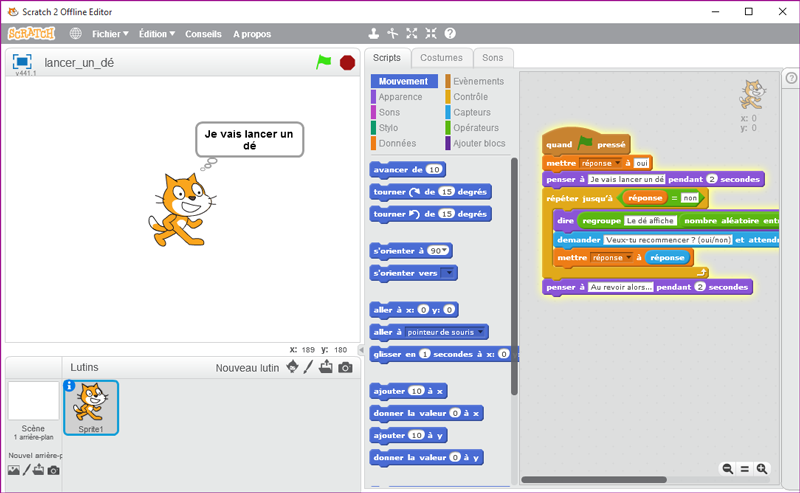This screenshot has height=493, width=800.
Task: Select the Sprite1 thumbnail
Action: pyautogui.click(x=91, y=407)
